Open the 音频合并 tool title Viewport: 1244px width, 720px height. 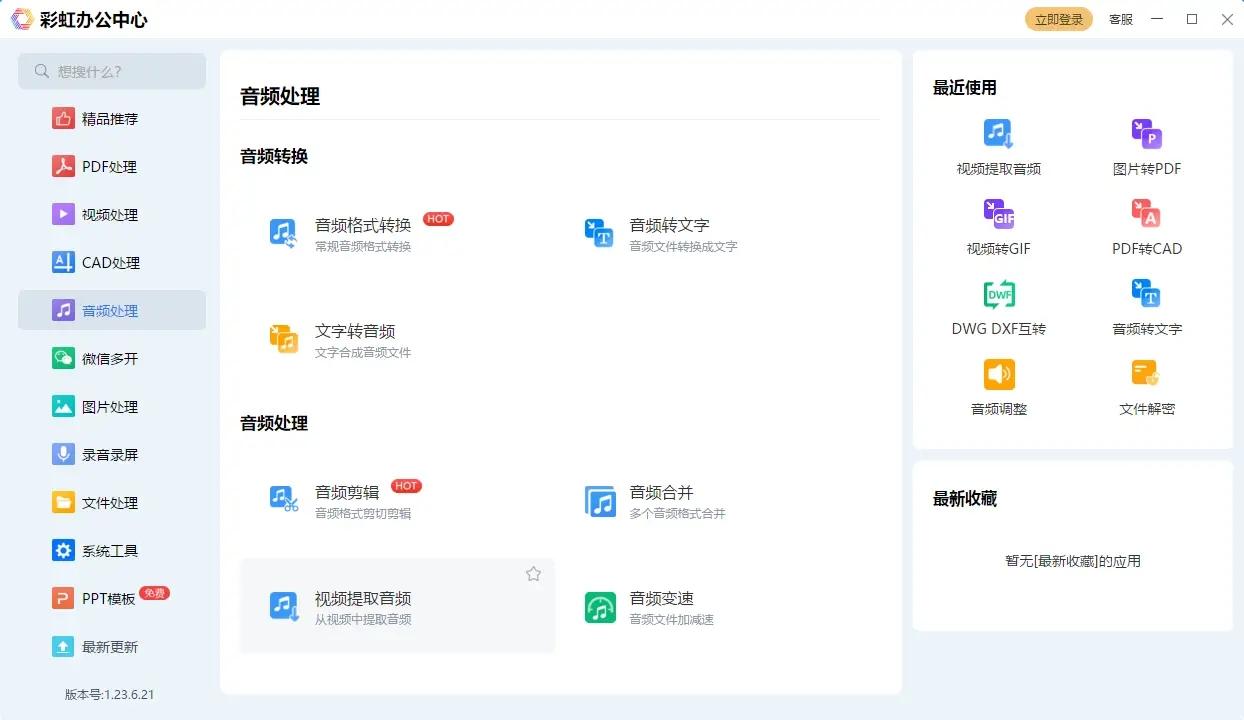pos(662,492)
